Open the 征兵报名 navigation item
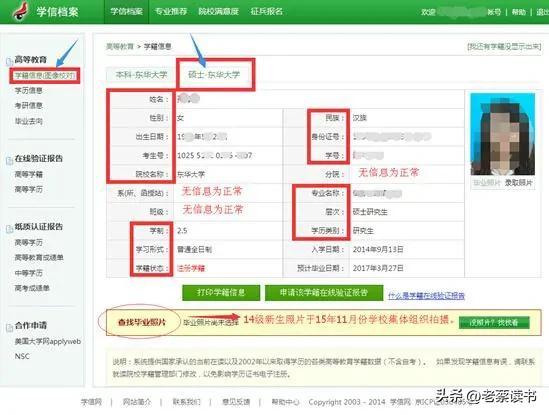549x415 pixels. click(x=266, y=12)
